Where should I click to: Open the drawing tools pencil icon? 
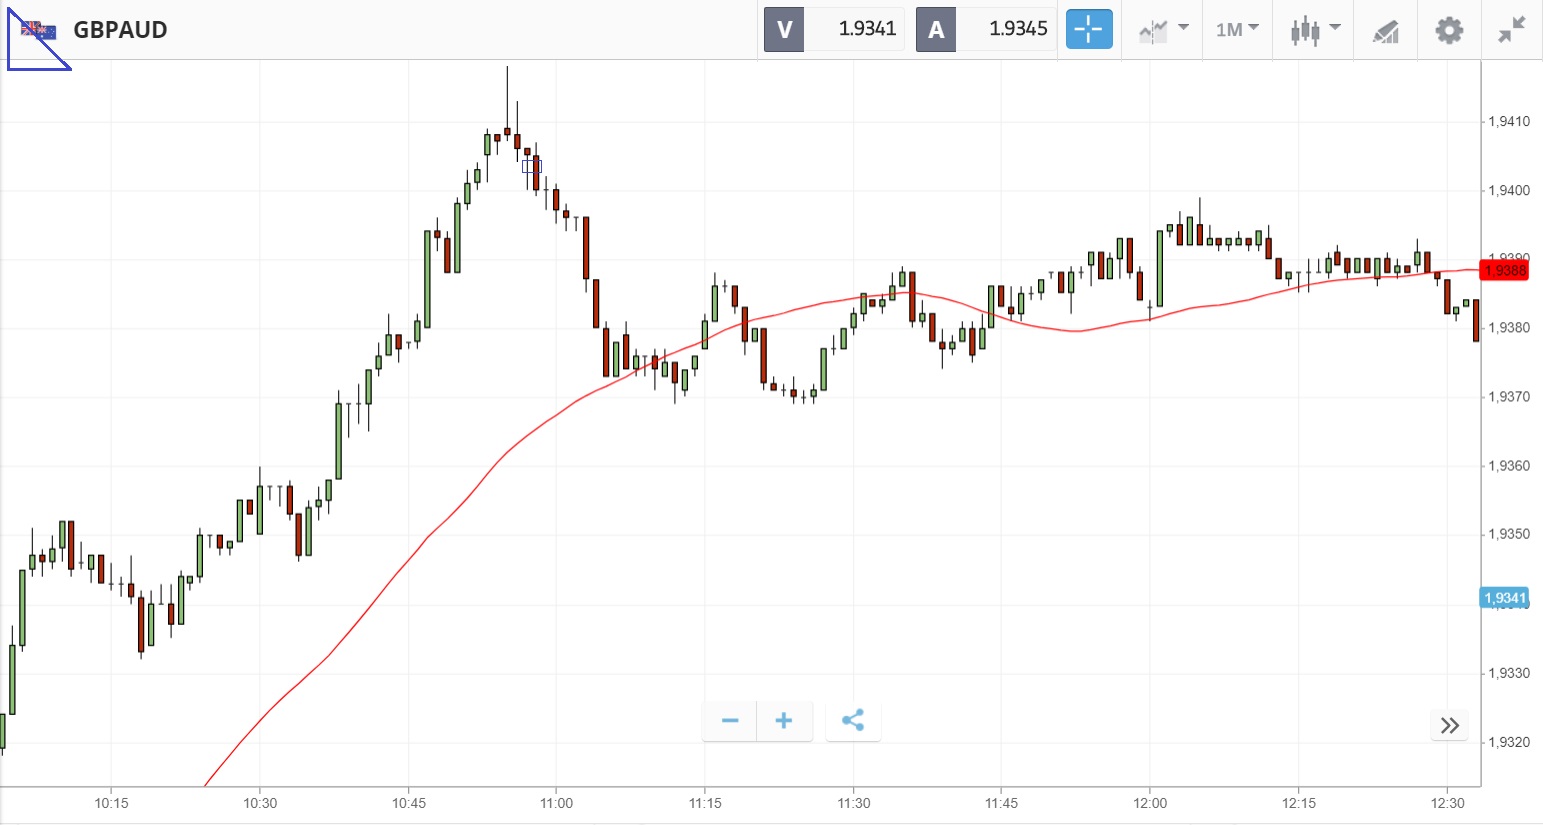(1385, 31)
